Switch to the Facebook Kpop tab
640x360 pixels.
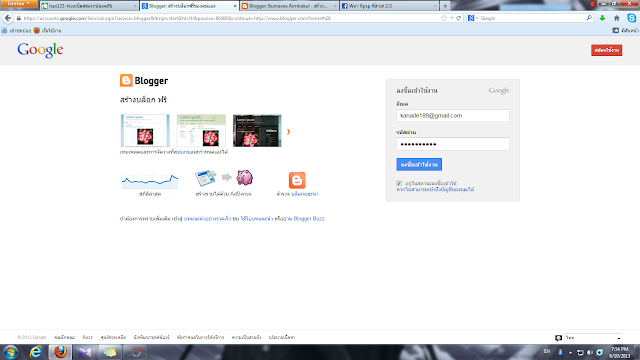pos(389,6)
